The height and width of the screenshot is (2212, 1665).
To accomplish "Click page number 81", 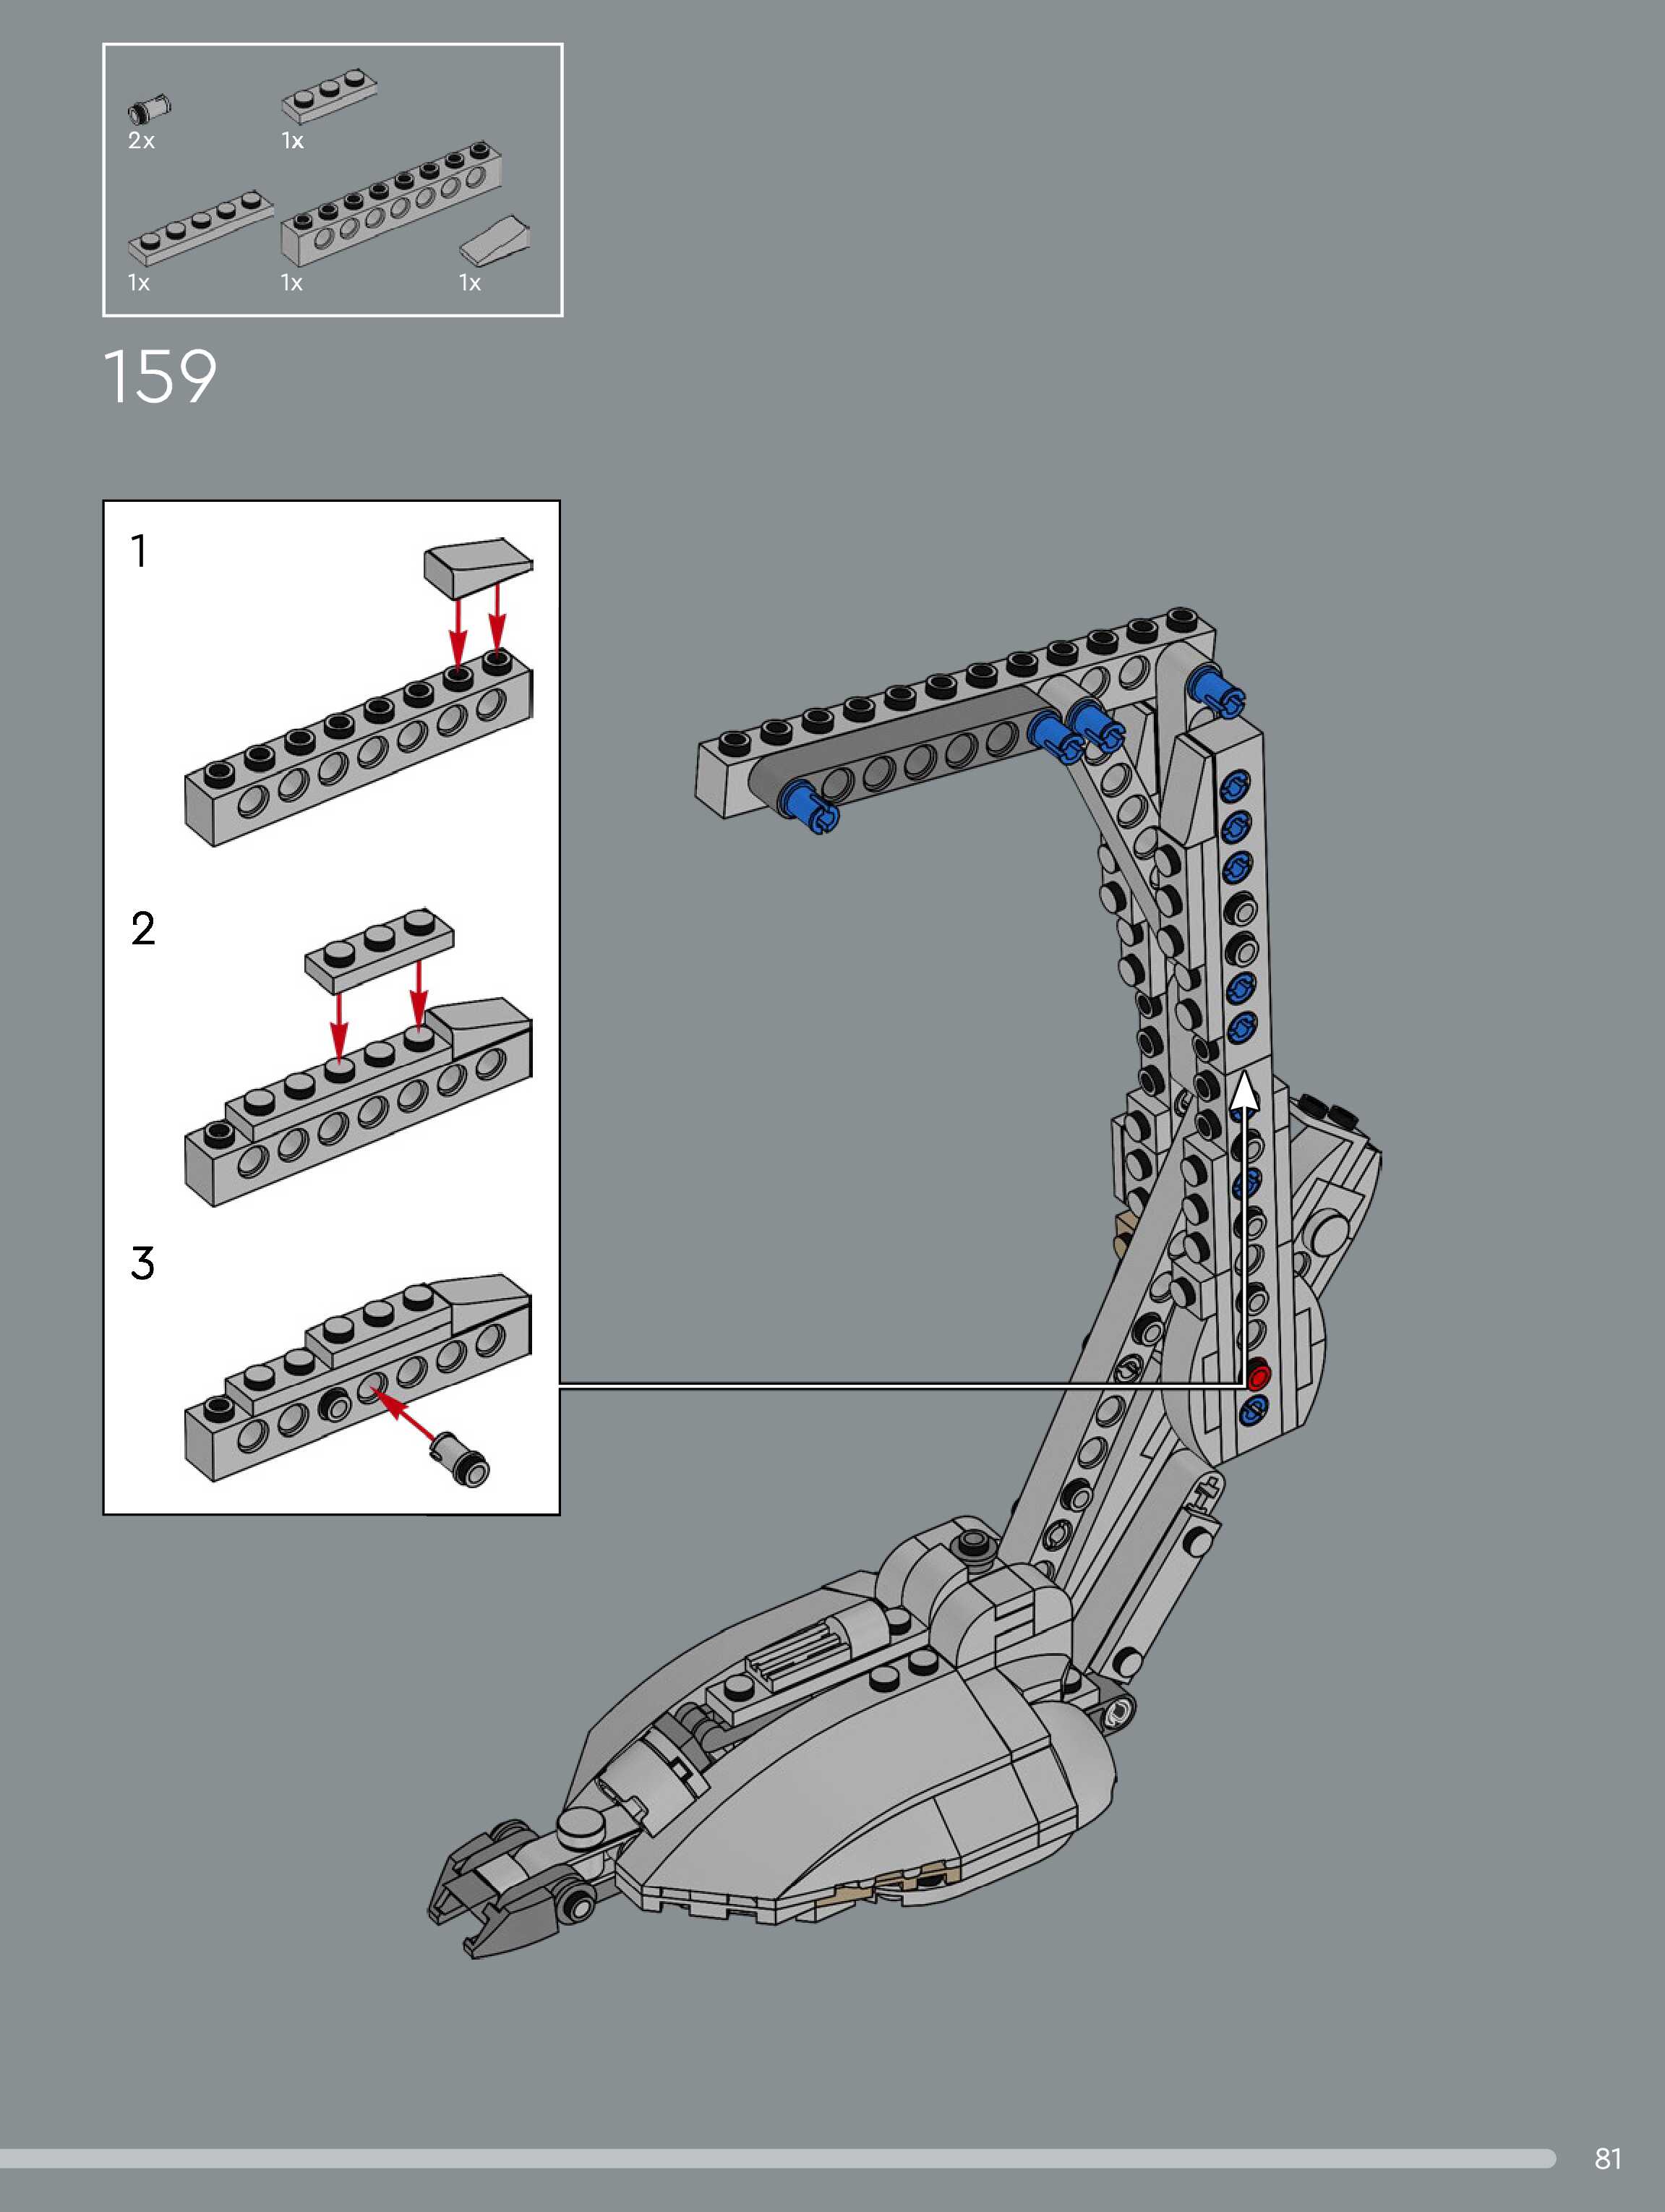I will pyautogui.click(x=1607, y=2158).
